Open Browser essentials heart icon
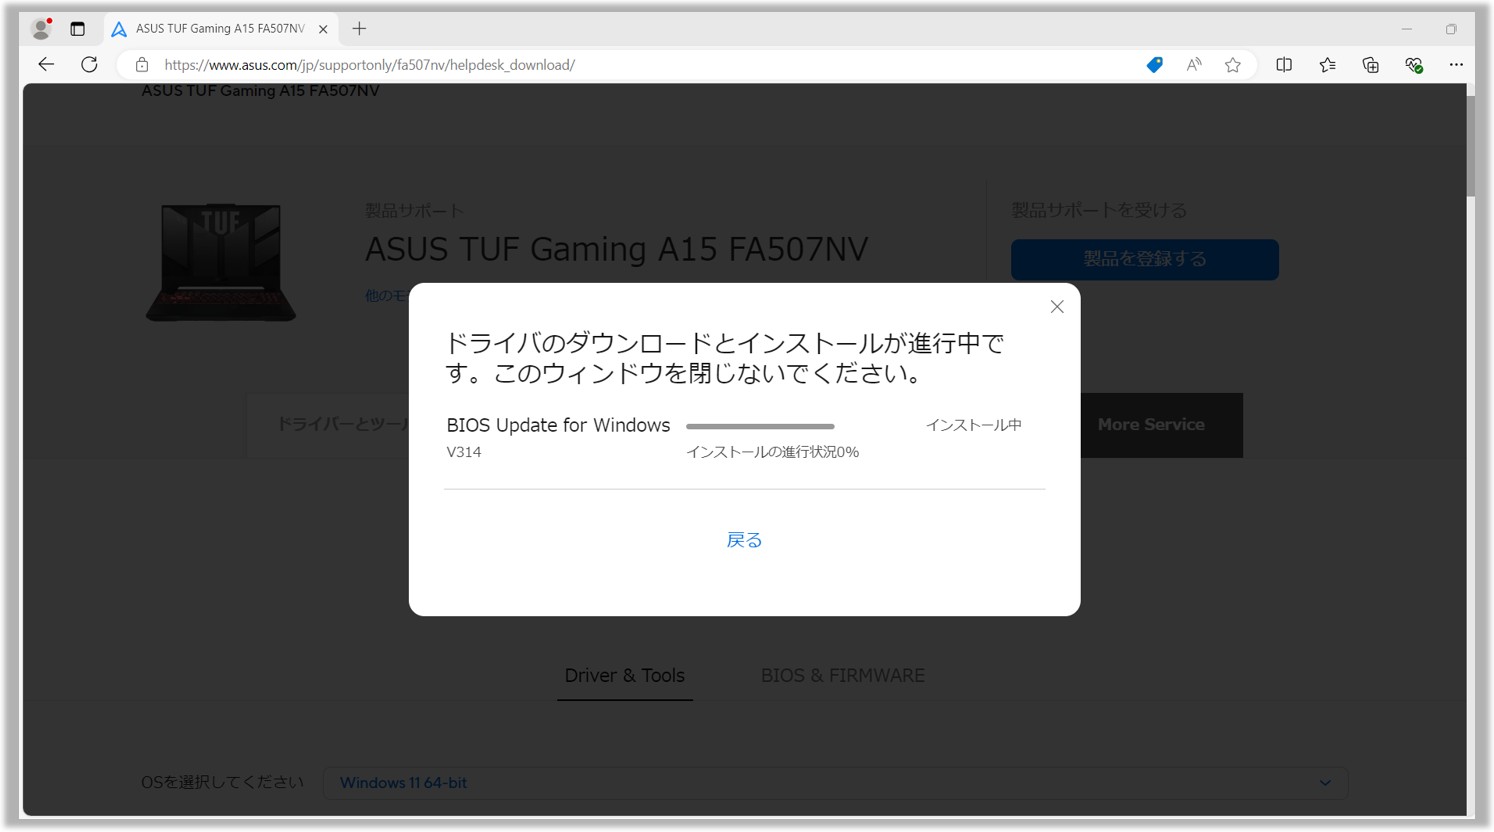Image resolution: width=1494 pixels, height=832 pixels. pos(1413,65)
